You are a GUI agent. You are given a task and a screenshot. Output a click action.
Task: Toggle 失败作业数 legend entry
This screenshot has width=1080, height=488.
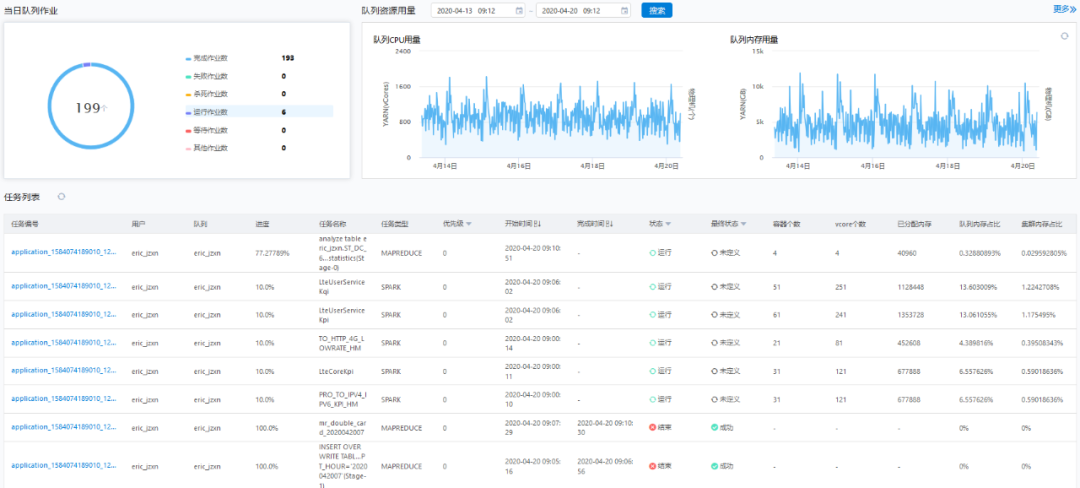(207, 76)
